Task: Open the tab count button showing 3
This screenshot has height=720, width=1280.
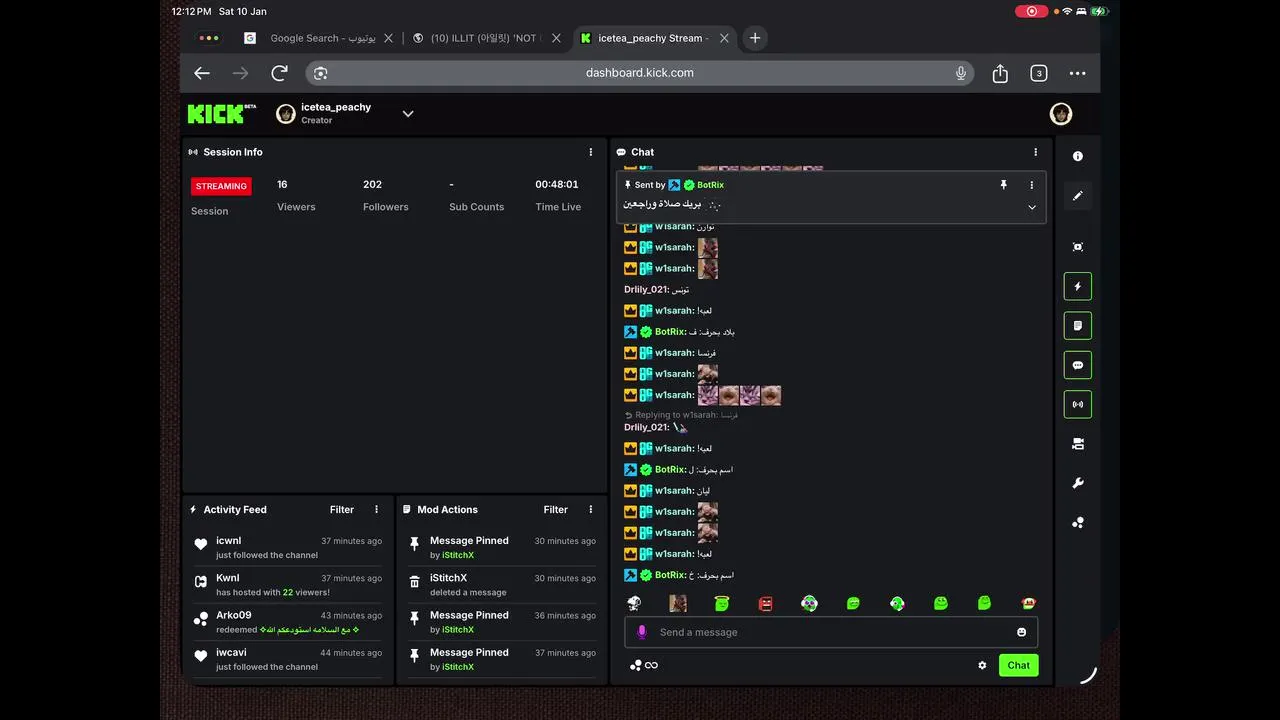Action: 1039,73
